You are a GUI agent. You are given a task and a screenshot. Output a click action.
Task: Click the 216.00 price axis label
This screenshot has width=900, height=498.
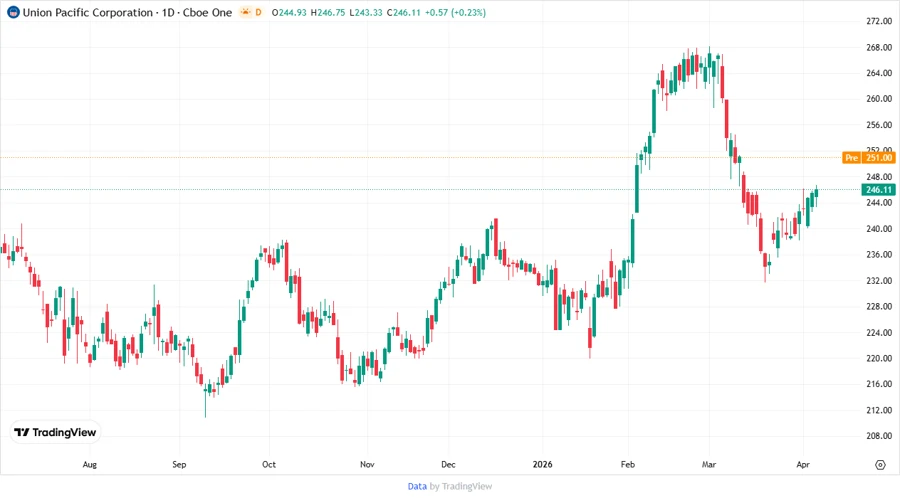click(879, 384)
